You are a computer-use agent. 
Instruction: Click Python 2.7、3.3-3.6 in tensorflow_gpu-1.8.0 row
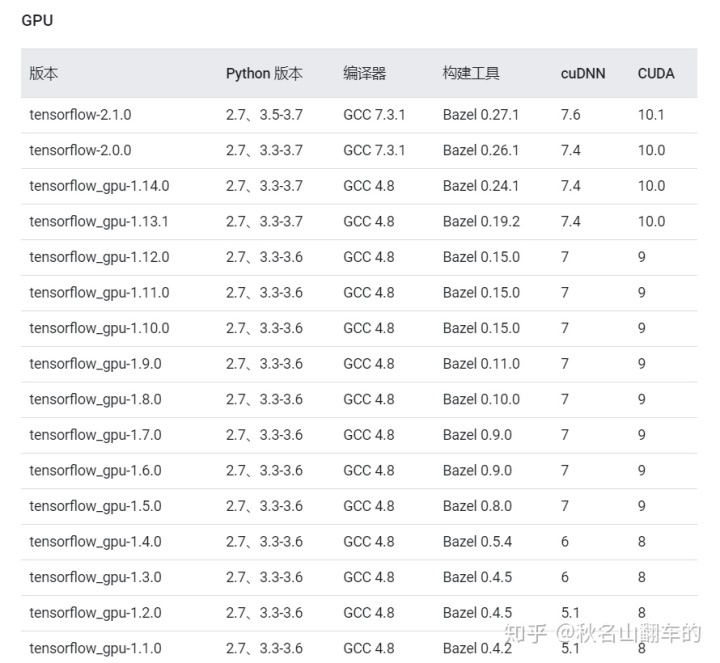[264, 399]
